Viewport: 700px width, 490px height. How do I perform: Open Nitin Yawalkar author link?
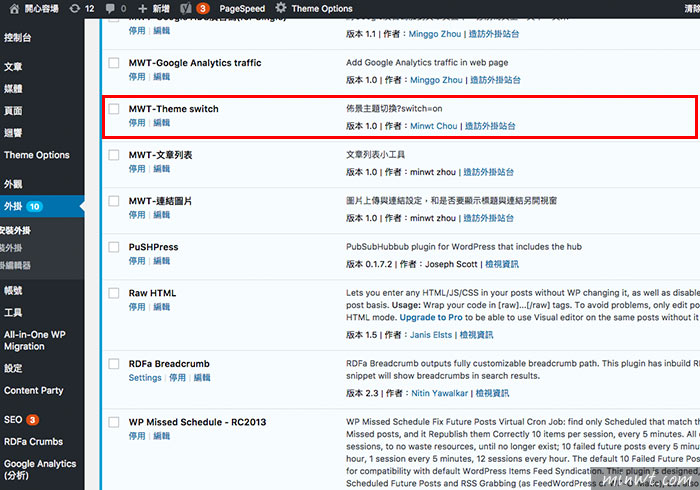pos(440,393)
